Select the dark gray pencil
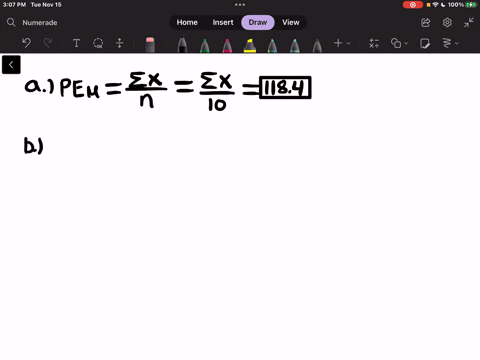Screen dimensions: 480x360 pos(317,45)
